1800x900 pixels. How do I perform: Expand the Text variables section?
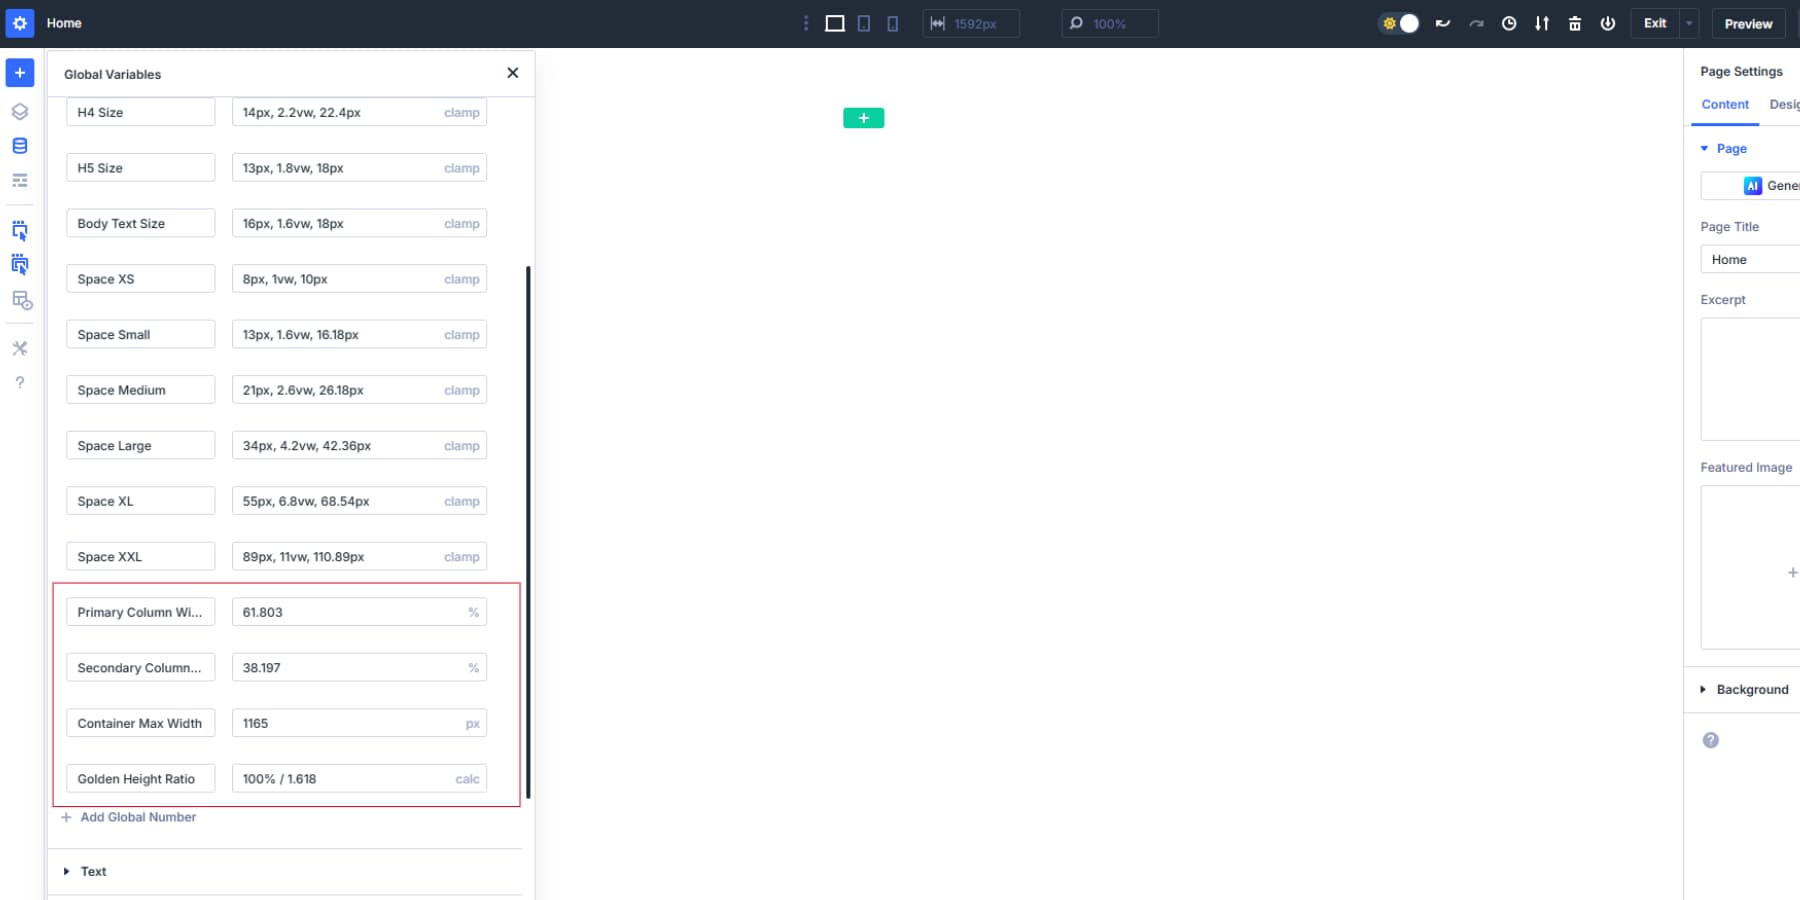93,871
